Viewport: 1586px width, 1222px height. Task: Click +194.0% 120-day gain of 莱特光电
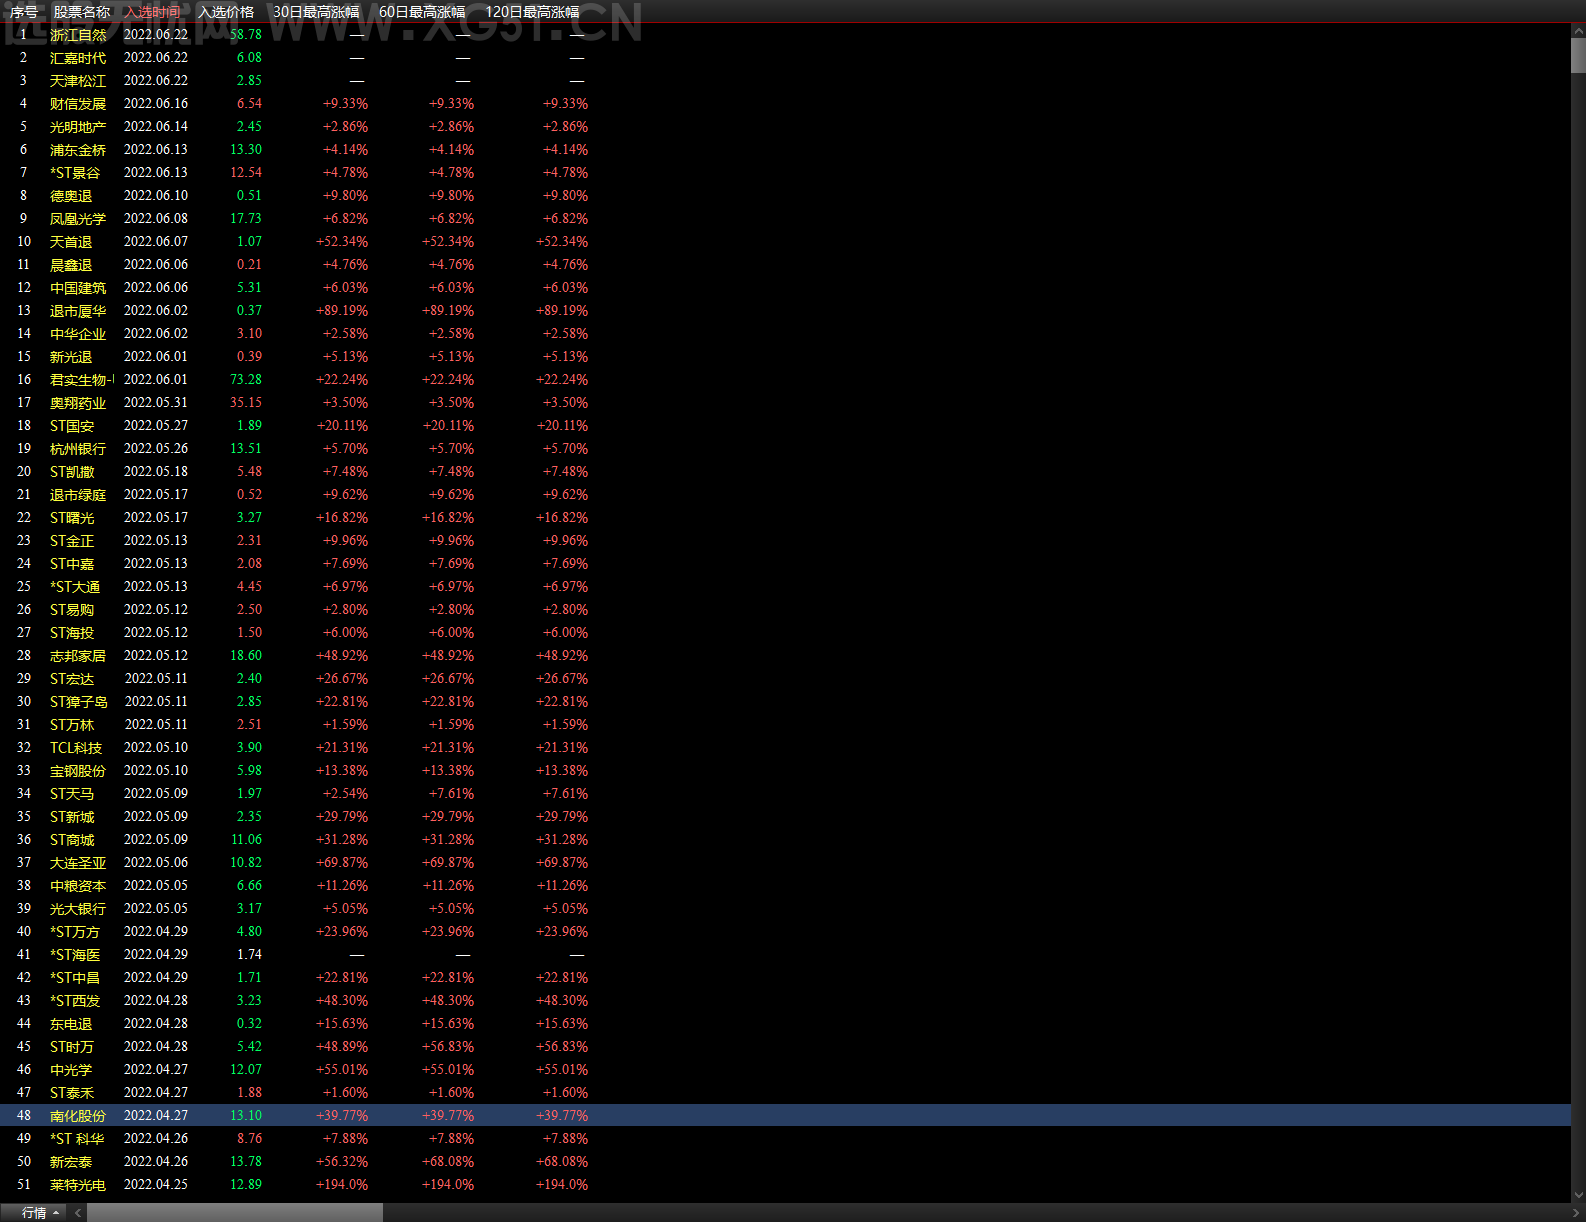click(562, 1185)
